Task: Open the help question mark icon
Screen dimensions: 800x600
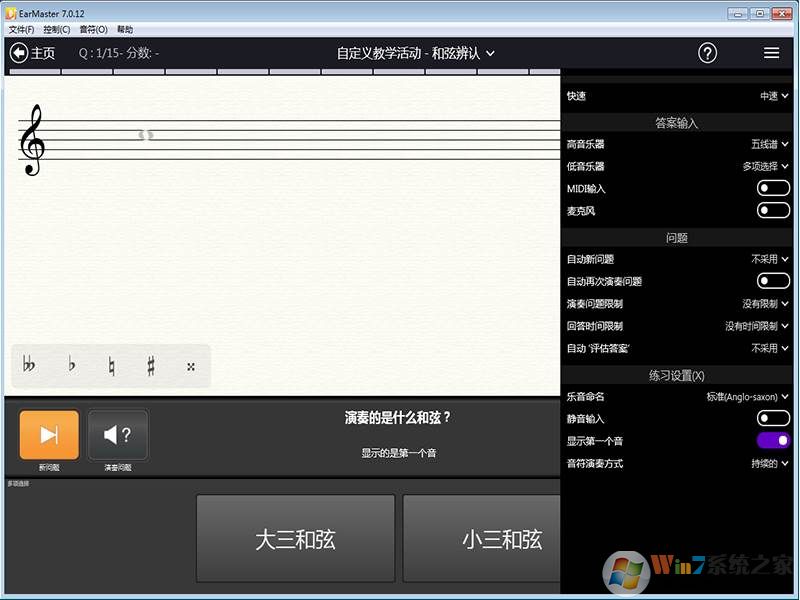Action: tap(707, 53)
